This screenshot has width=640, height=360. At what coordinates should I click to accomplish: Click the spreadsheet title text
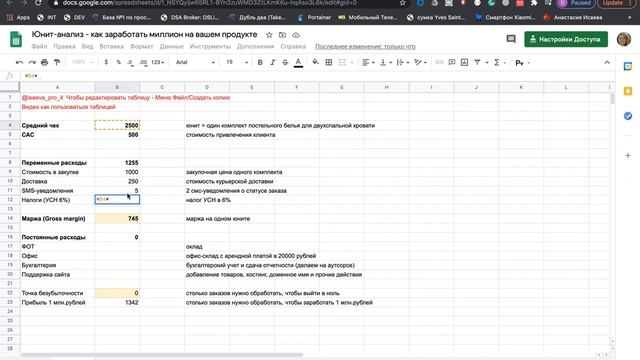pos(144,35)
